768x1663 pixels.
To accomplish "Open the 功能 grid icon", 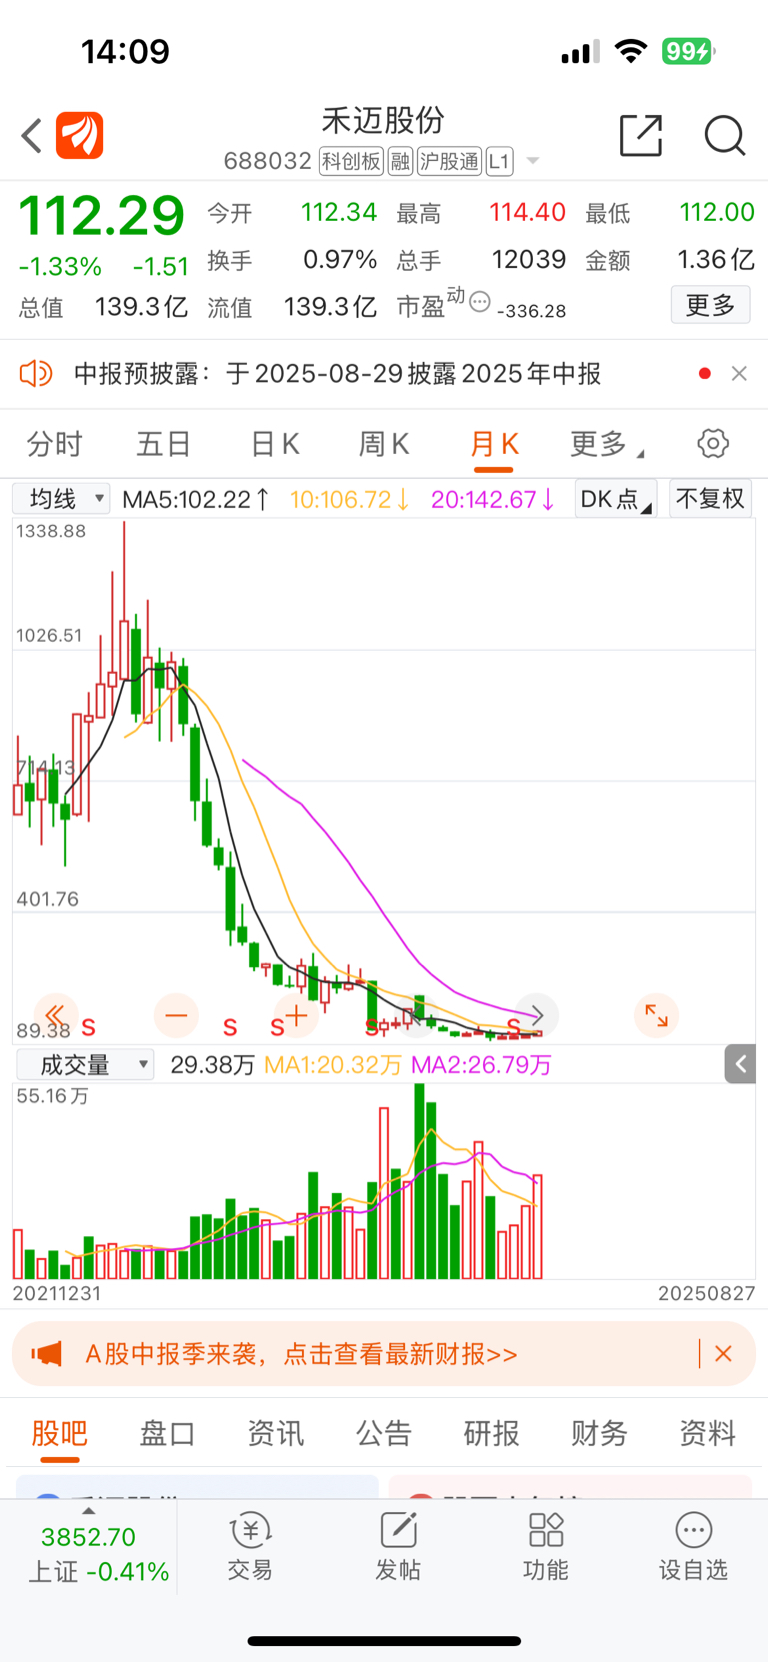I will (x=546, y=1530).
